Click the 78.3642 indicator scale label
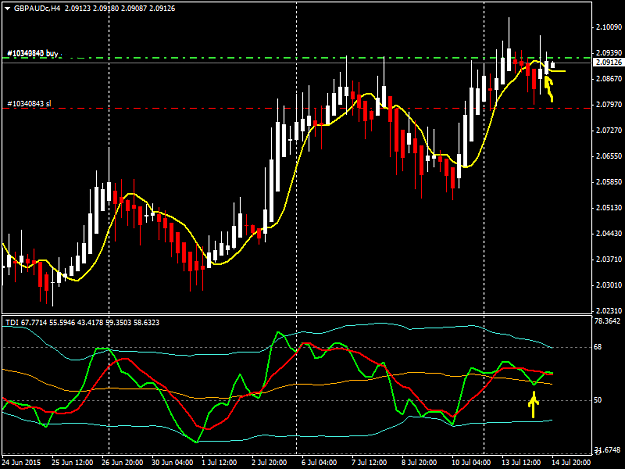Viewport: 625px width, 469px height. click(x=607, y=321)
